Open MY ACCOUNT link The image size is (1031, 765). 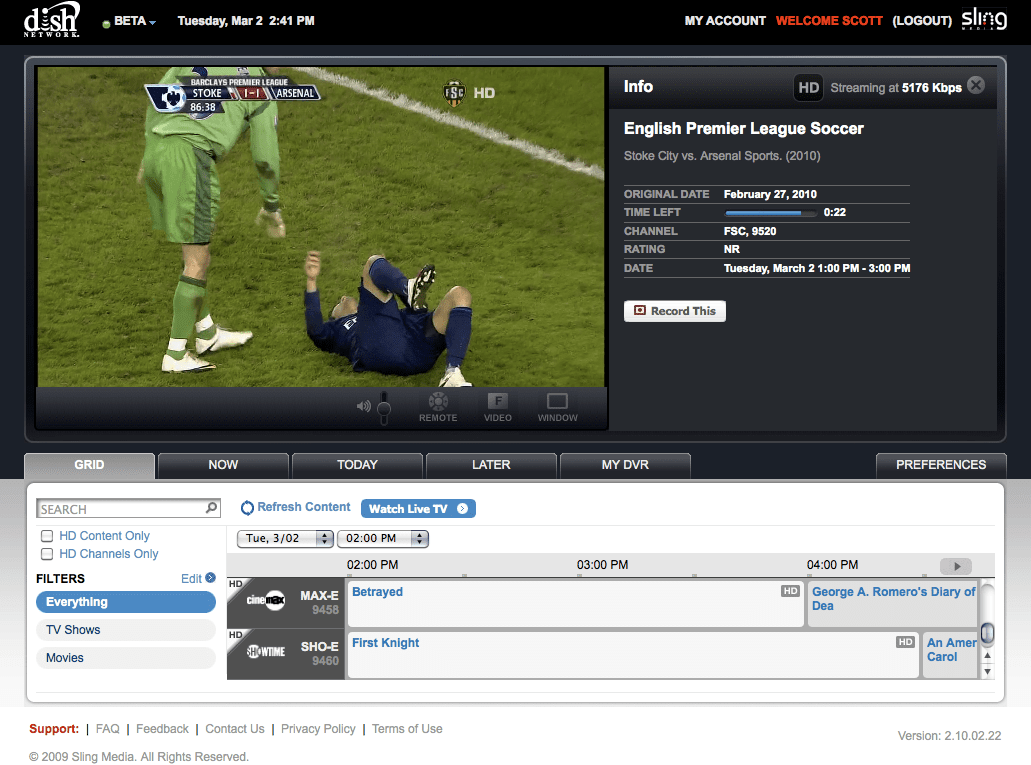[725, 21]
